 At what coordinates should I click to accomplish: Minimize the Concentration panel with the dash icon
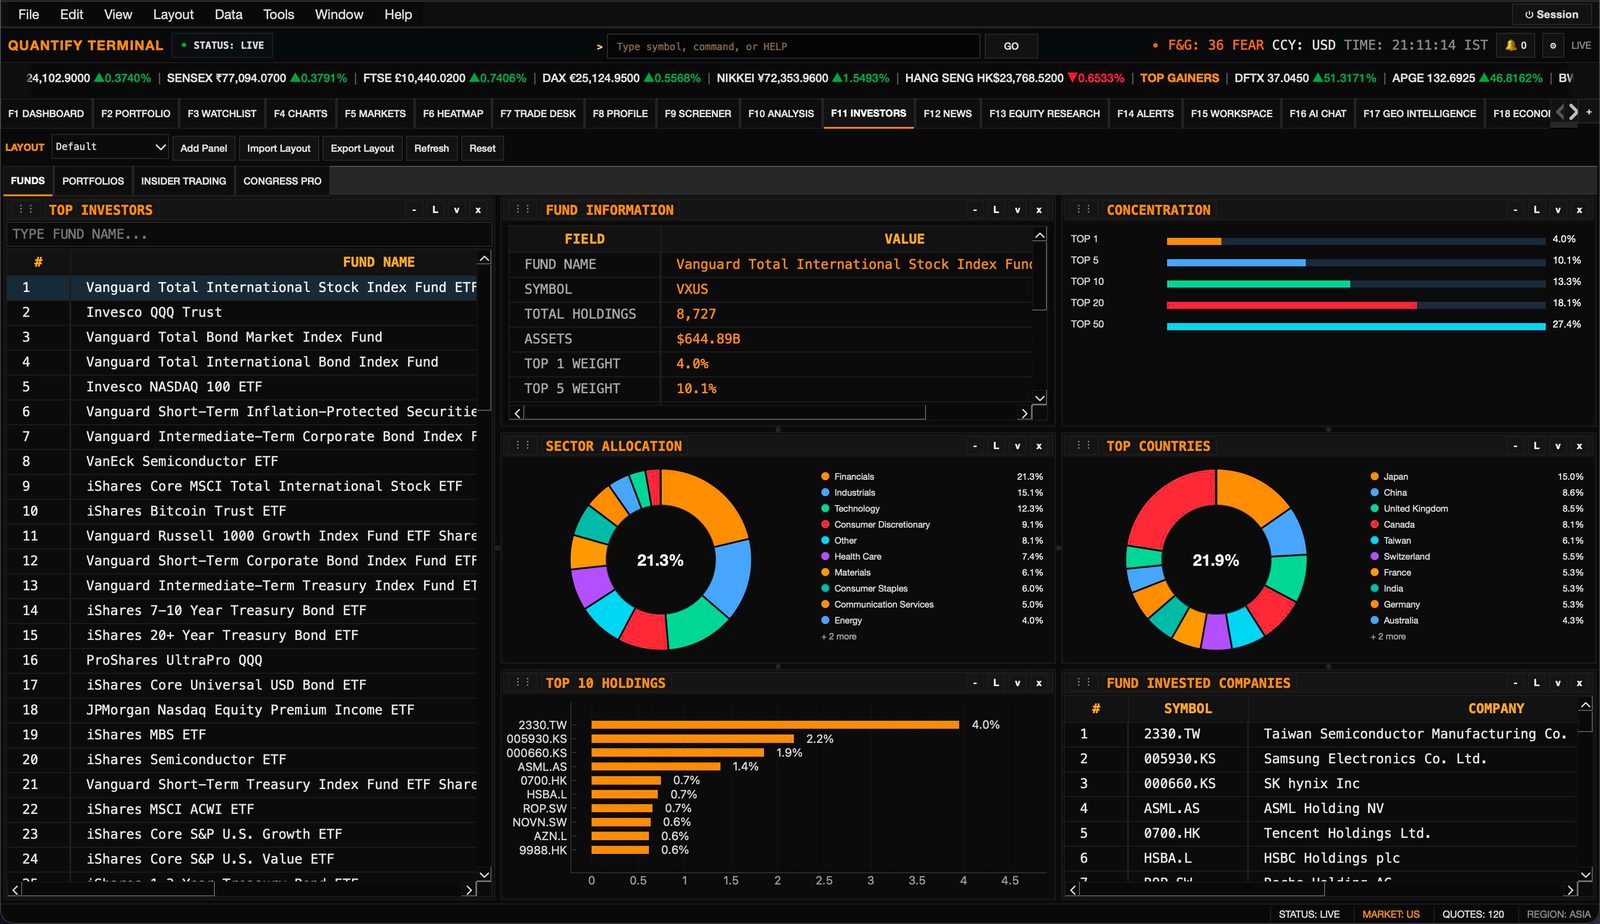1515,210
